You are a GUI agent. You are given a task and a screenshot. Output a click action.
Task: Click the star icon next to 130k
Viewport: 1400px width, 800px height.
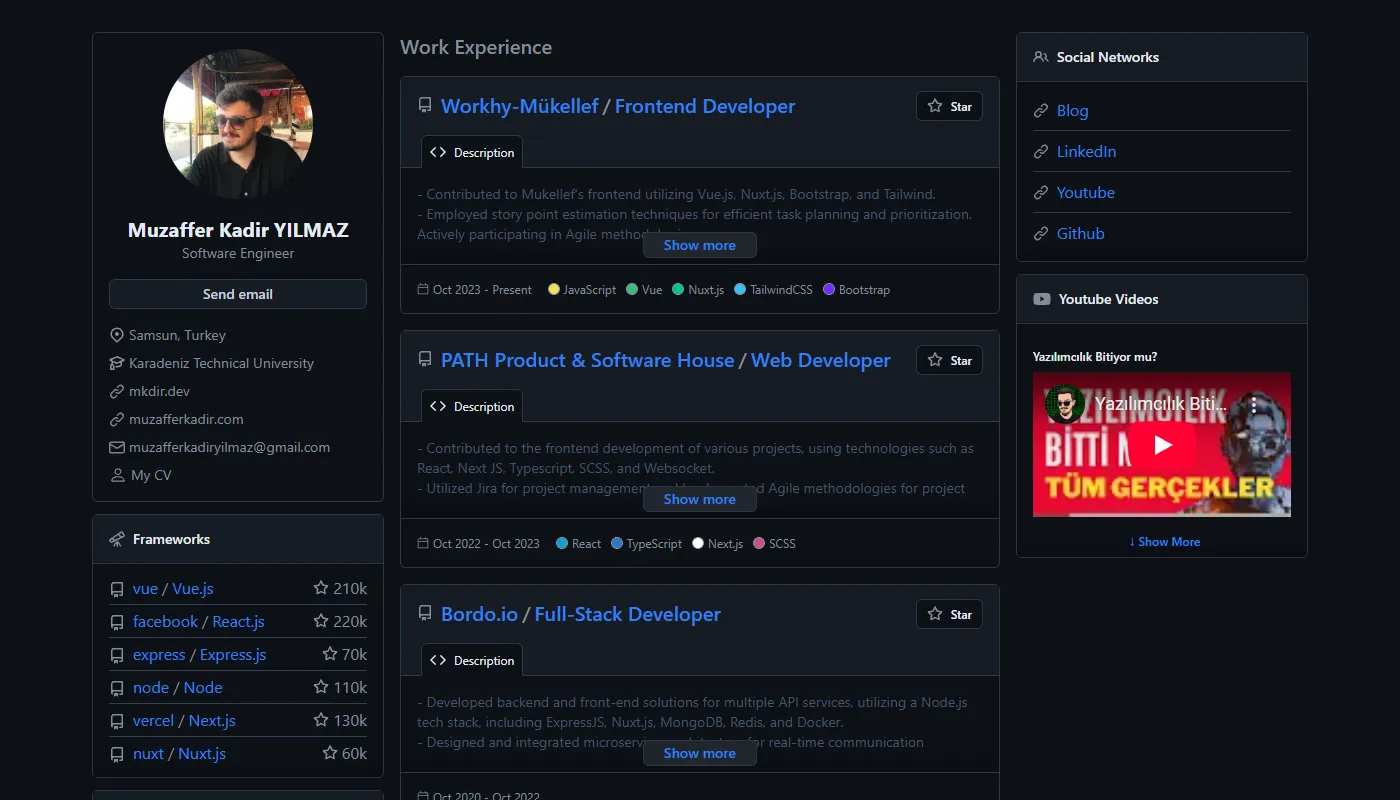(321, 720)
